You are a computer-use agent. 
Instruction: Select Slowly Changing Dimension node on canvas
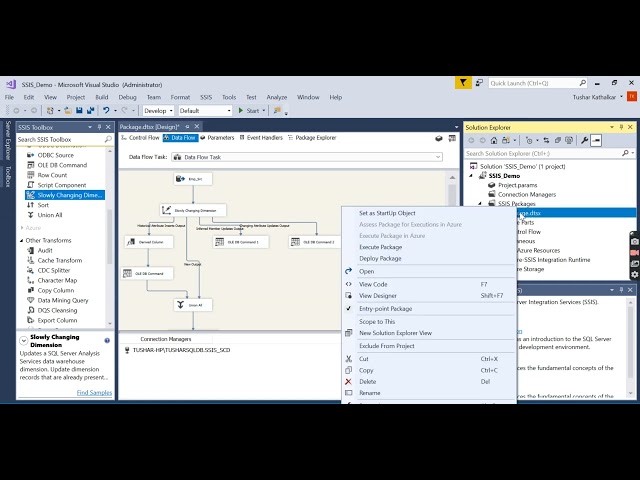(x=193, y=210)
